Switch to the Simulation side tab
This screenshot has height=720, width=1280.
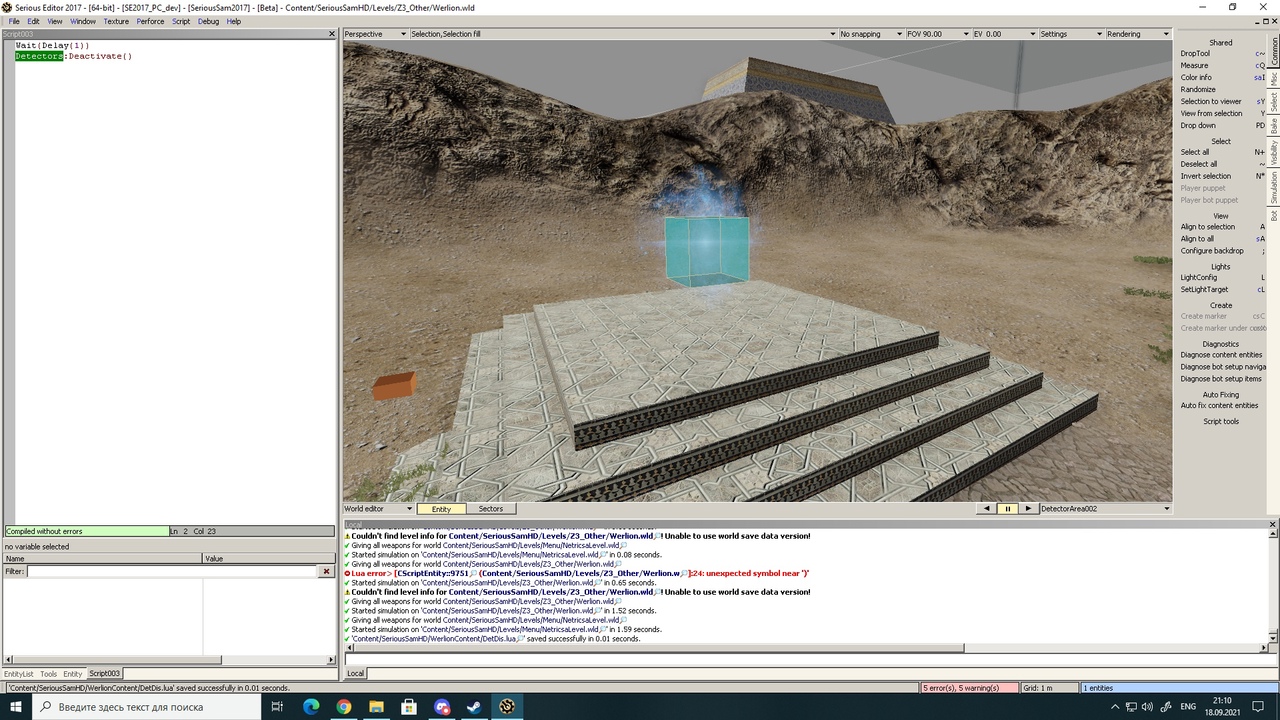1274,187
